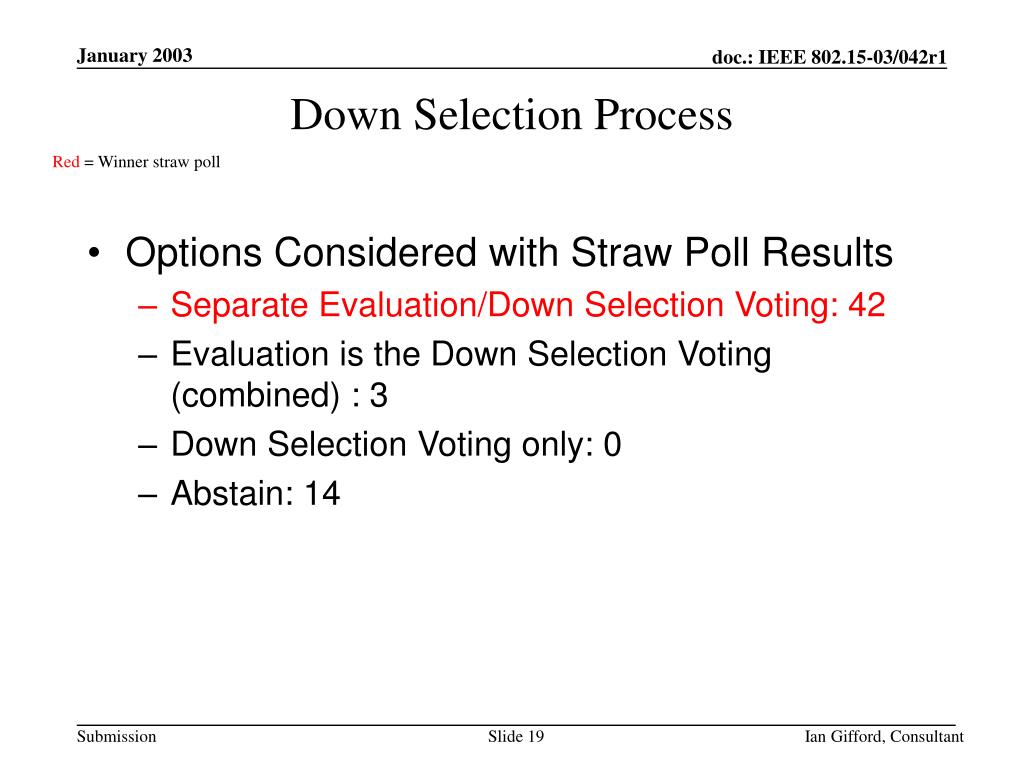
Task: Click 'Ian Gifford, Consultant' footer author
Action: point(884,737)
